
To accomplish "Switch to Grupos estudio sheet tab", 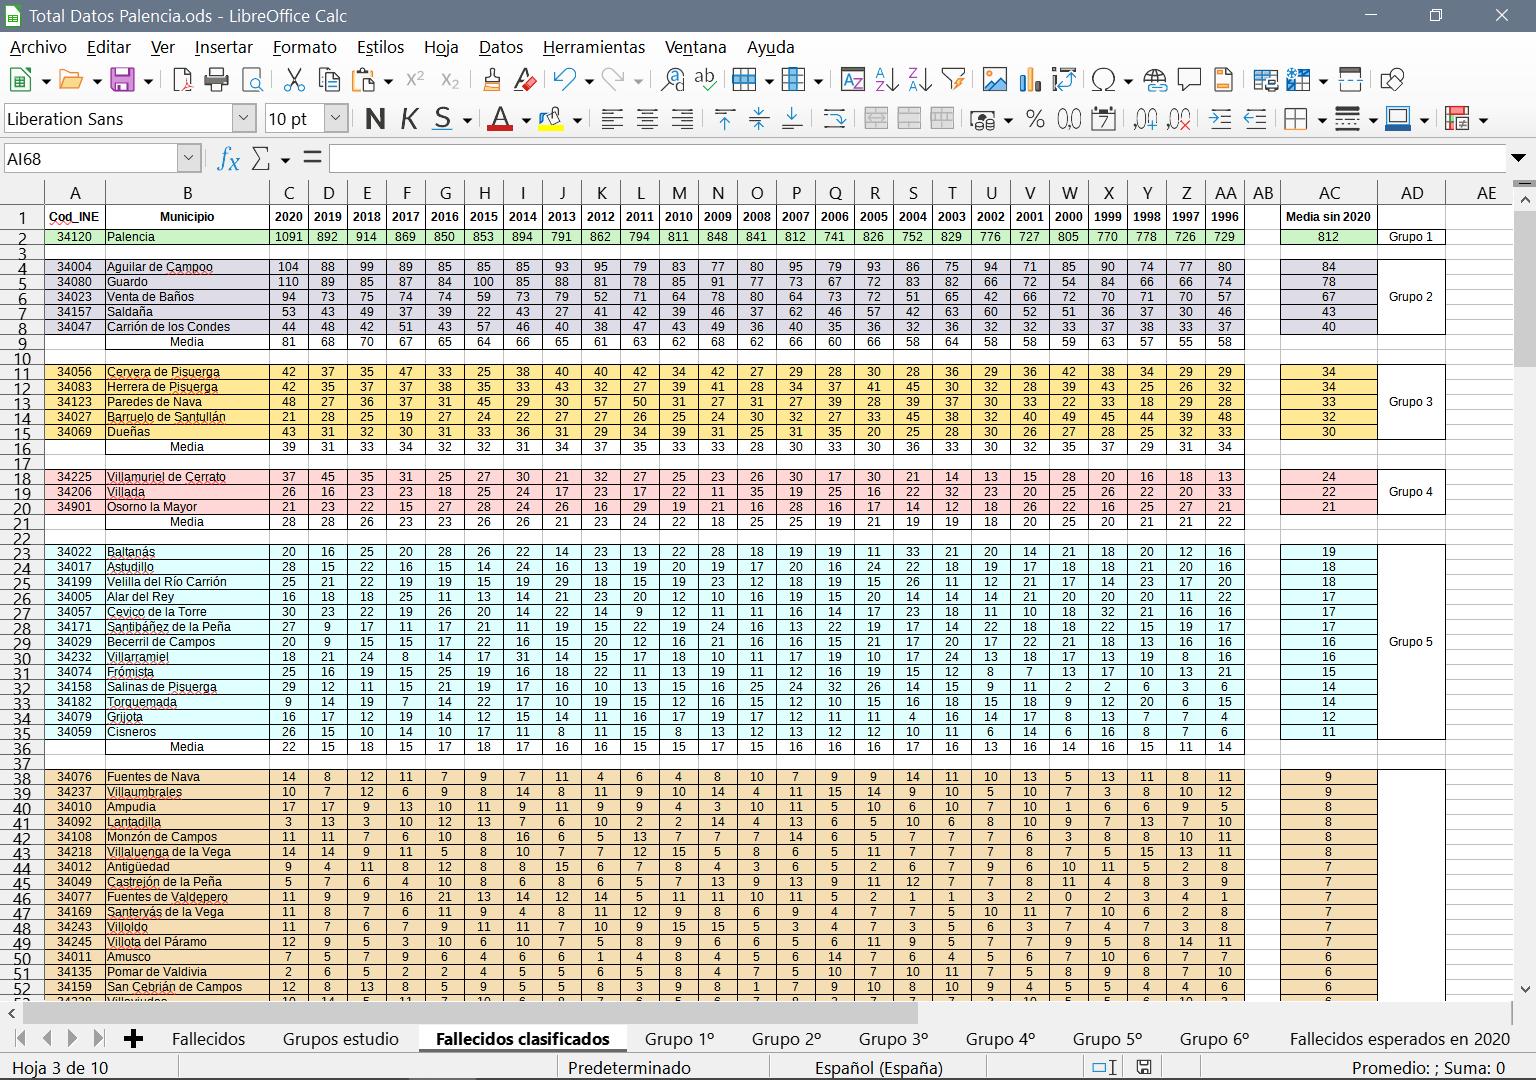I will tap(340, 1039).
